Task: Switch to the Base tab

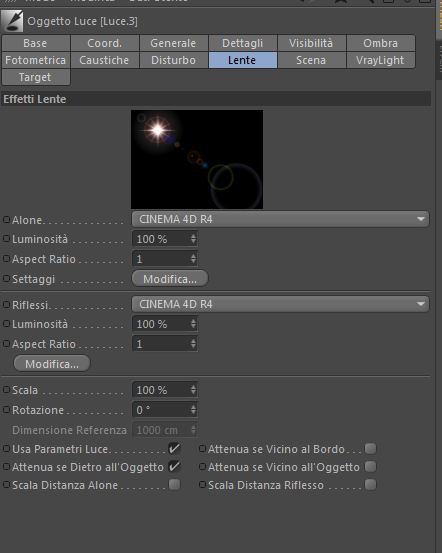Action: pos(35,43)
